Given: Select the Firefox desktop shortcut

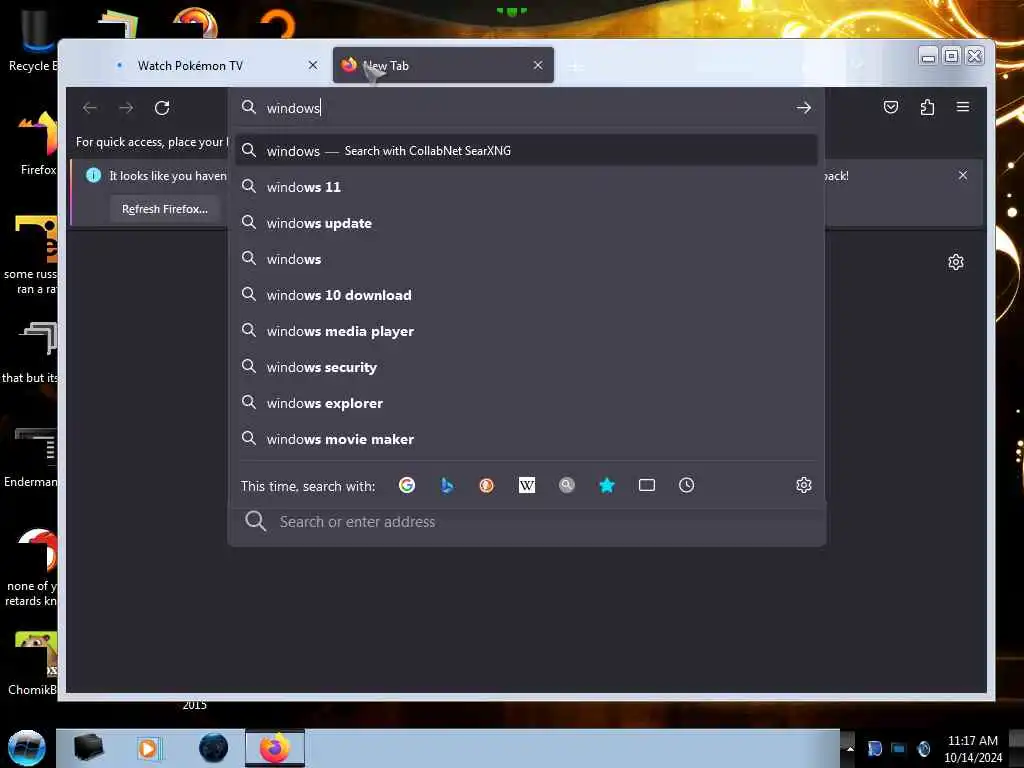Looking at the screenshot, I should click(x=38, y=144).
